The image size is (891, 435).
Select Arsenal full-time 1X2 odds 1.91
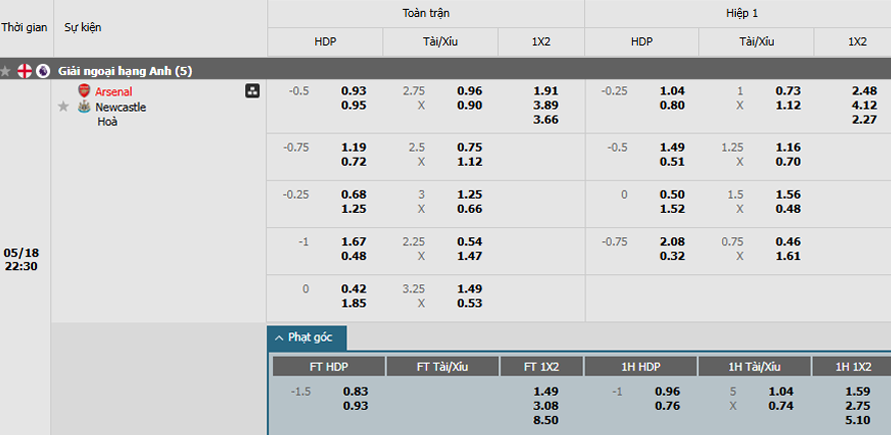pos(546,91)
